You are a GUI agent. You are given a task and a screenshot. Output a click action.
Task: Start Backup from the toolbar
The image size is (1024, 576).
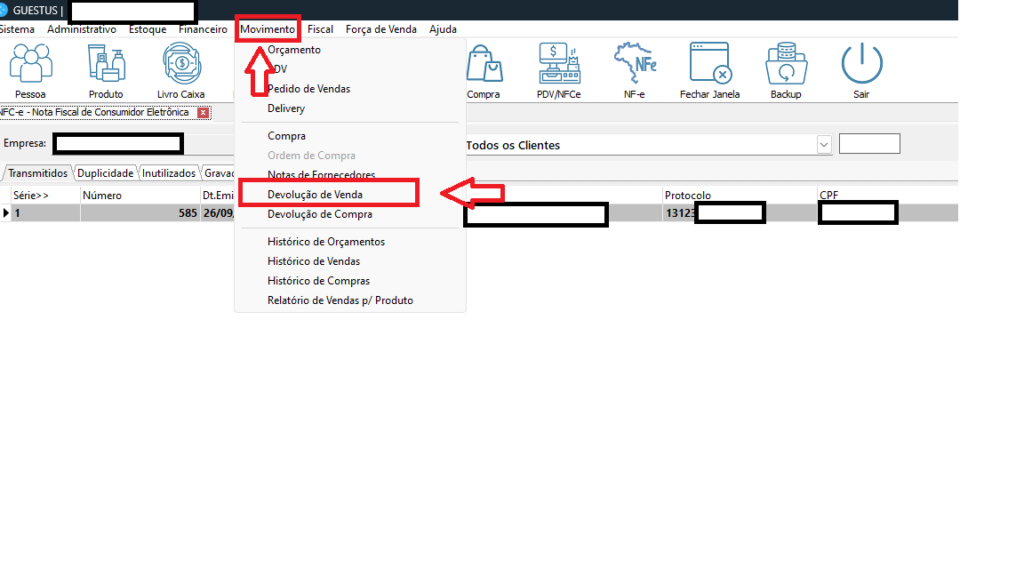(785, 66)
